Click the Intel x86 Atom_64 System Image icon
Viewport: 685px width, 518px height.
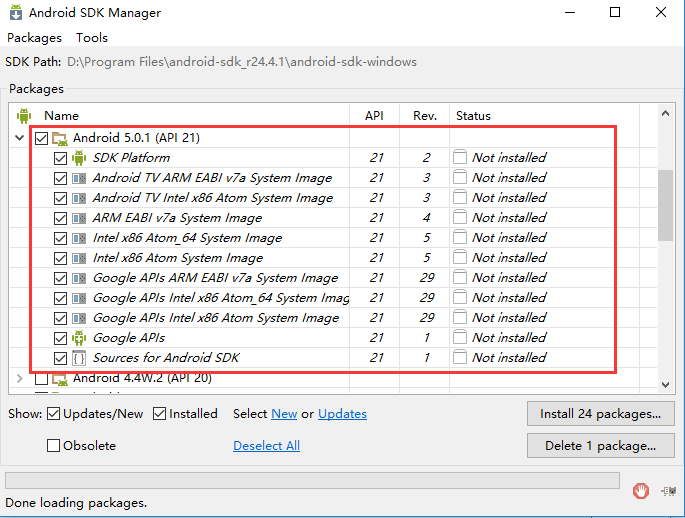(79, 238)
